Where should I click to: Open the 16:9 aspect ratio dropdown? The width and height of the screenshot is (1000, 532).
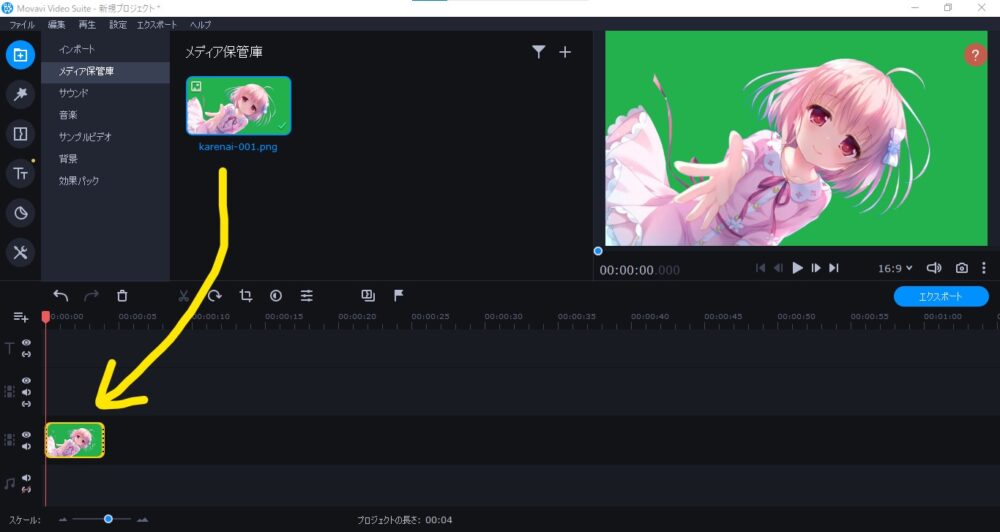pyautogui.click(x=895, y=269)
